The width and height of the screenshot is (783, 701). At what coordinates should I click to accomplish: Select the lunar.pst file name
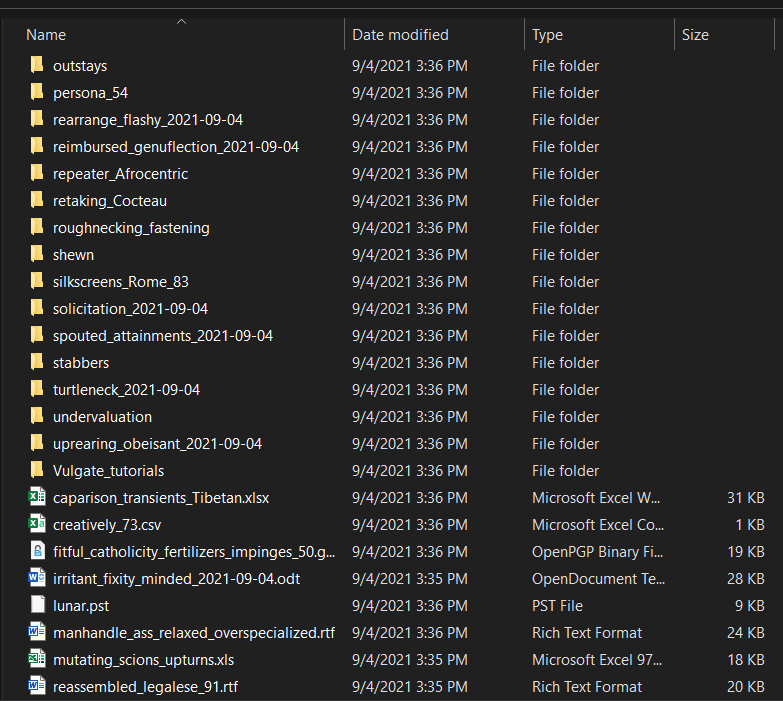[81, 606]
